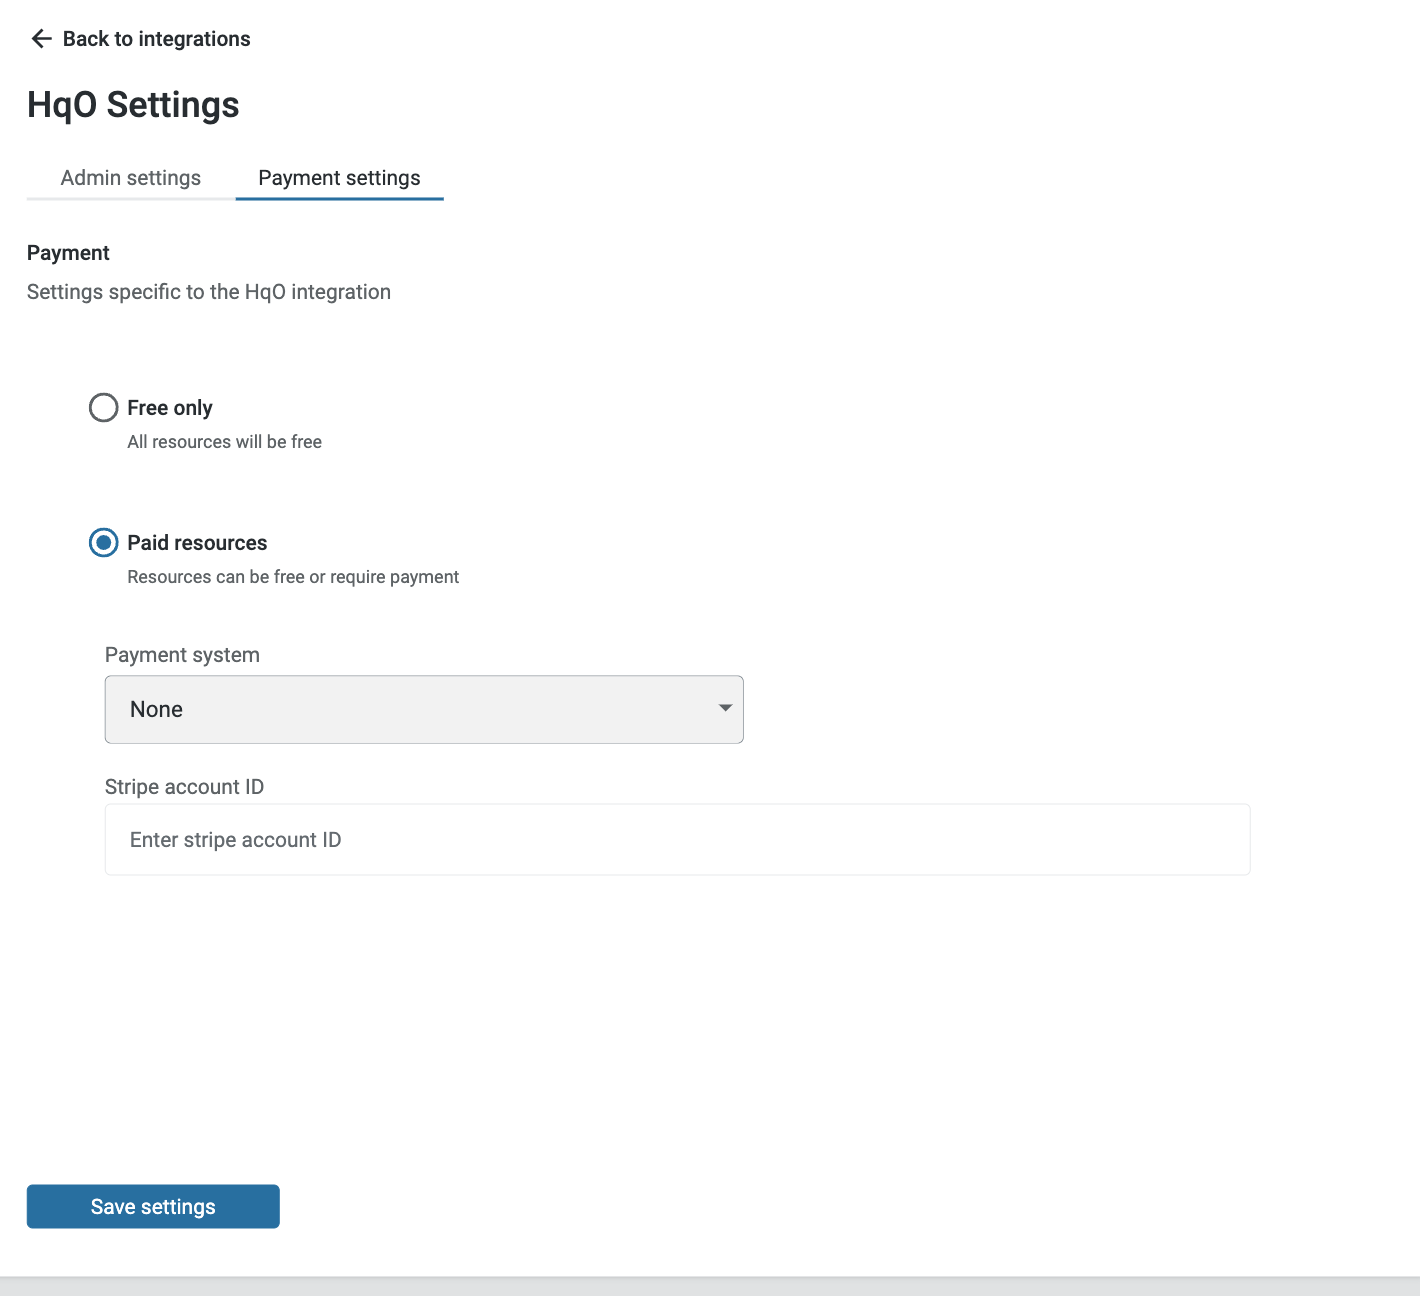Click the Free only label text
The image size is (1420, 1296).
coord(170,408)
